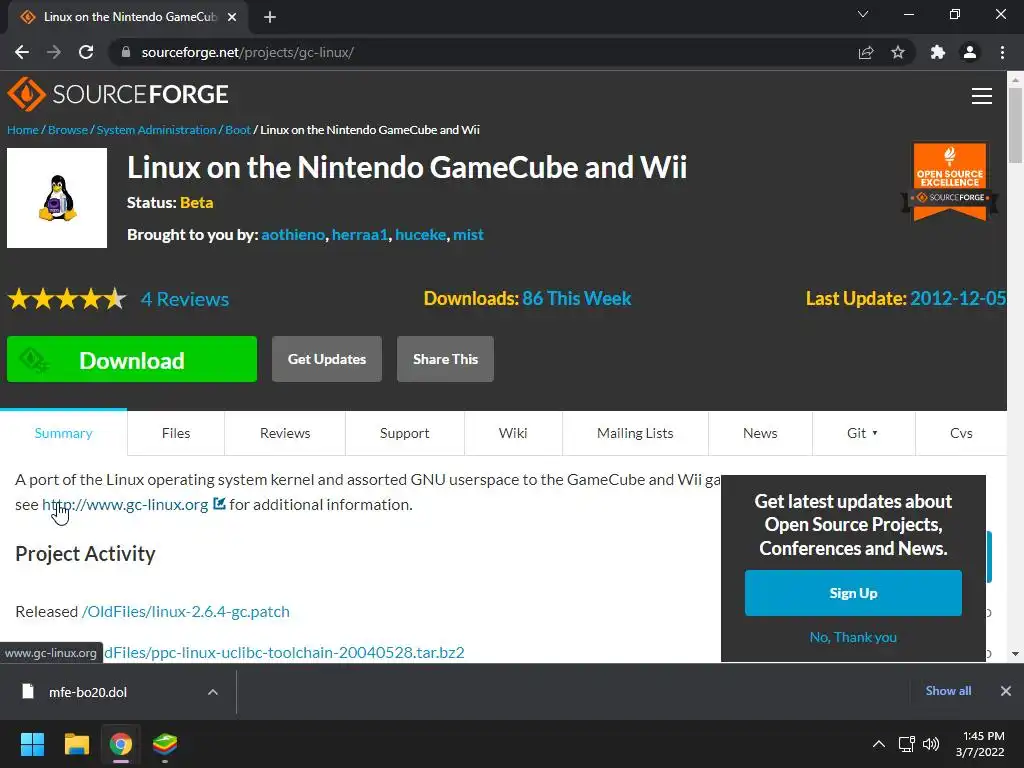Open the aothieno author profile
The image size is (1024, 768).
click(x=293, y=234)
